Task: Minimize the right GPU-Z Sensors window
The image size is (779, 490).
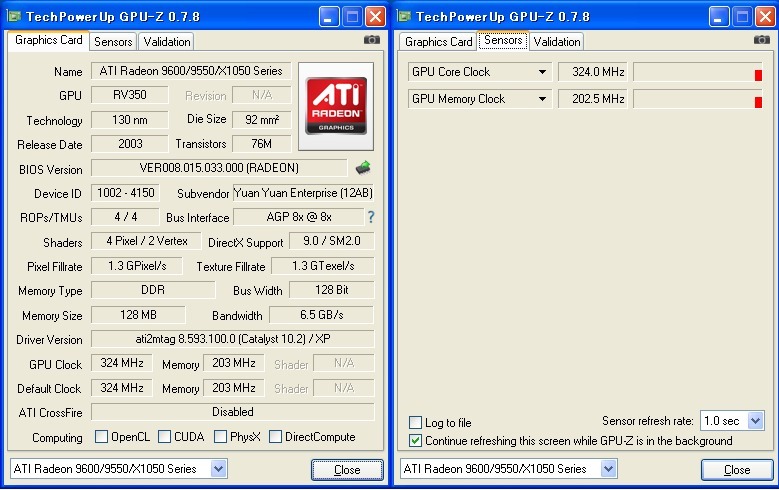Action: coord(718,17)
